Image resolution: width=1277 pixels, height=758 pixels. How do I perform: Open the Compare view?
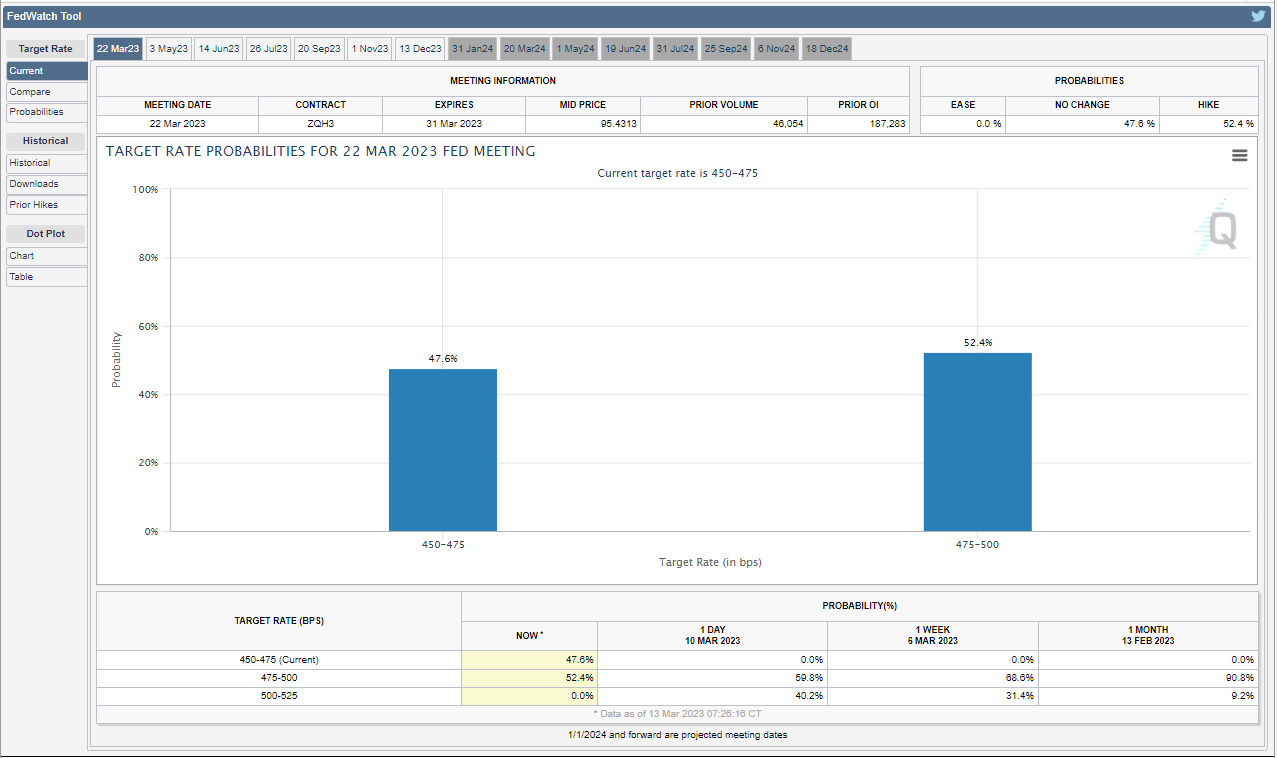click(x=47, y=92)
